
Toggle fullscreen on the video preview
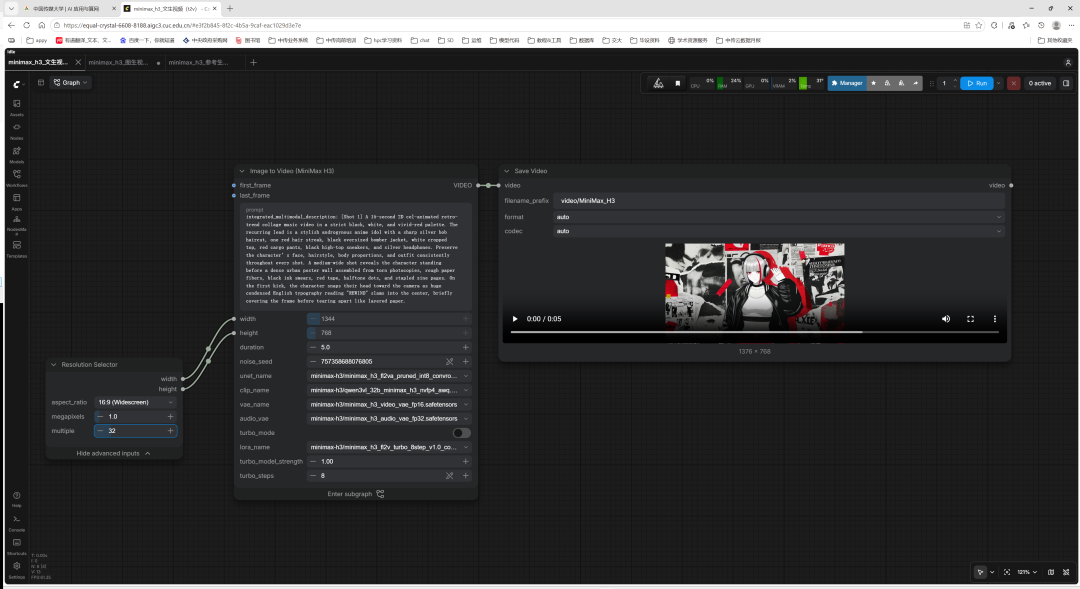pyautogui.click(x=970, y=319)
